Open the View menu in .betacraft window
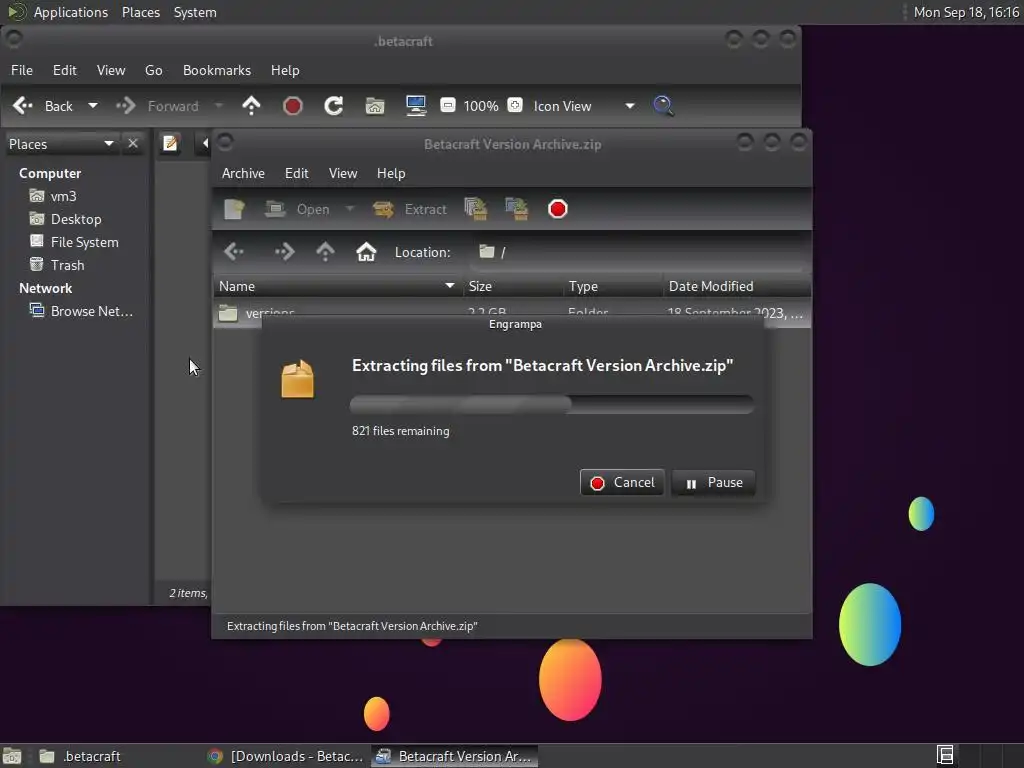 tap(111, 70)
